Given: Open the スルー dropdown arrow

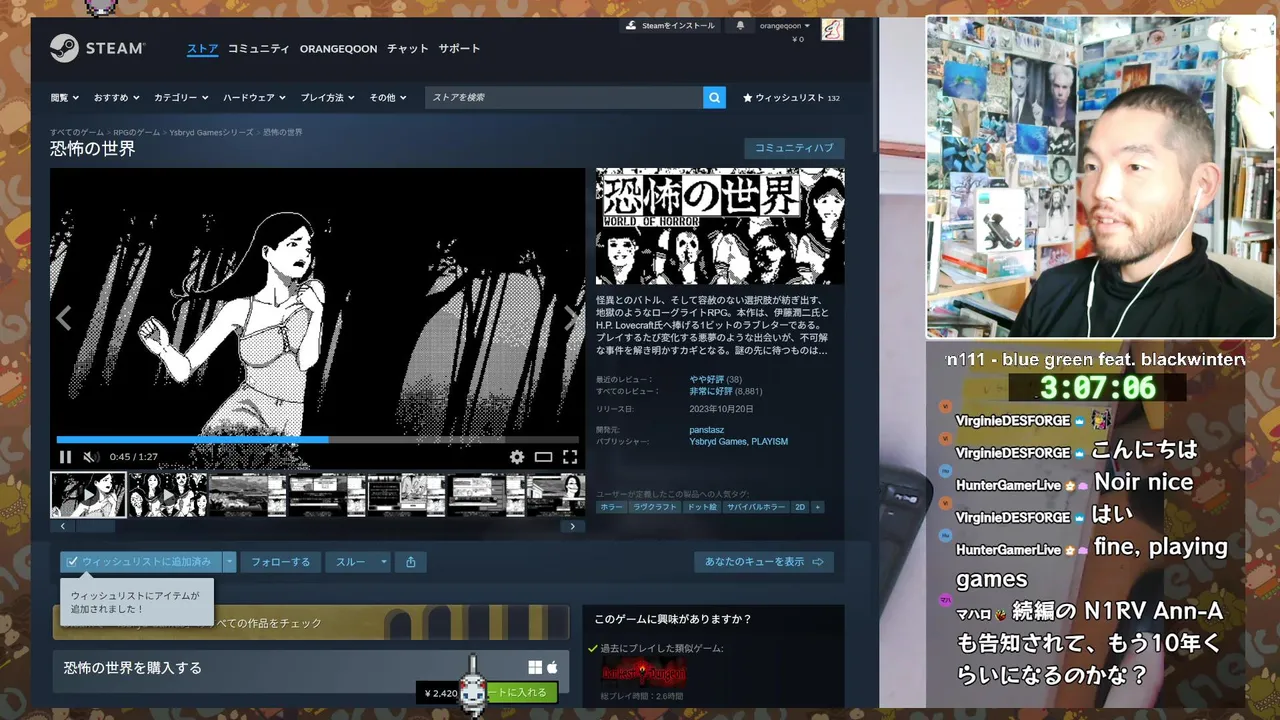Looking at the screenshot, I should click(x=383, y=562).
